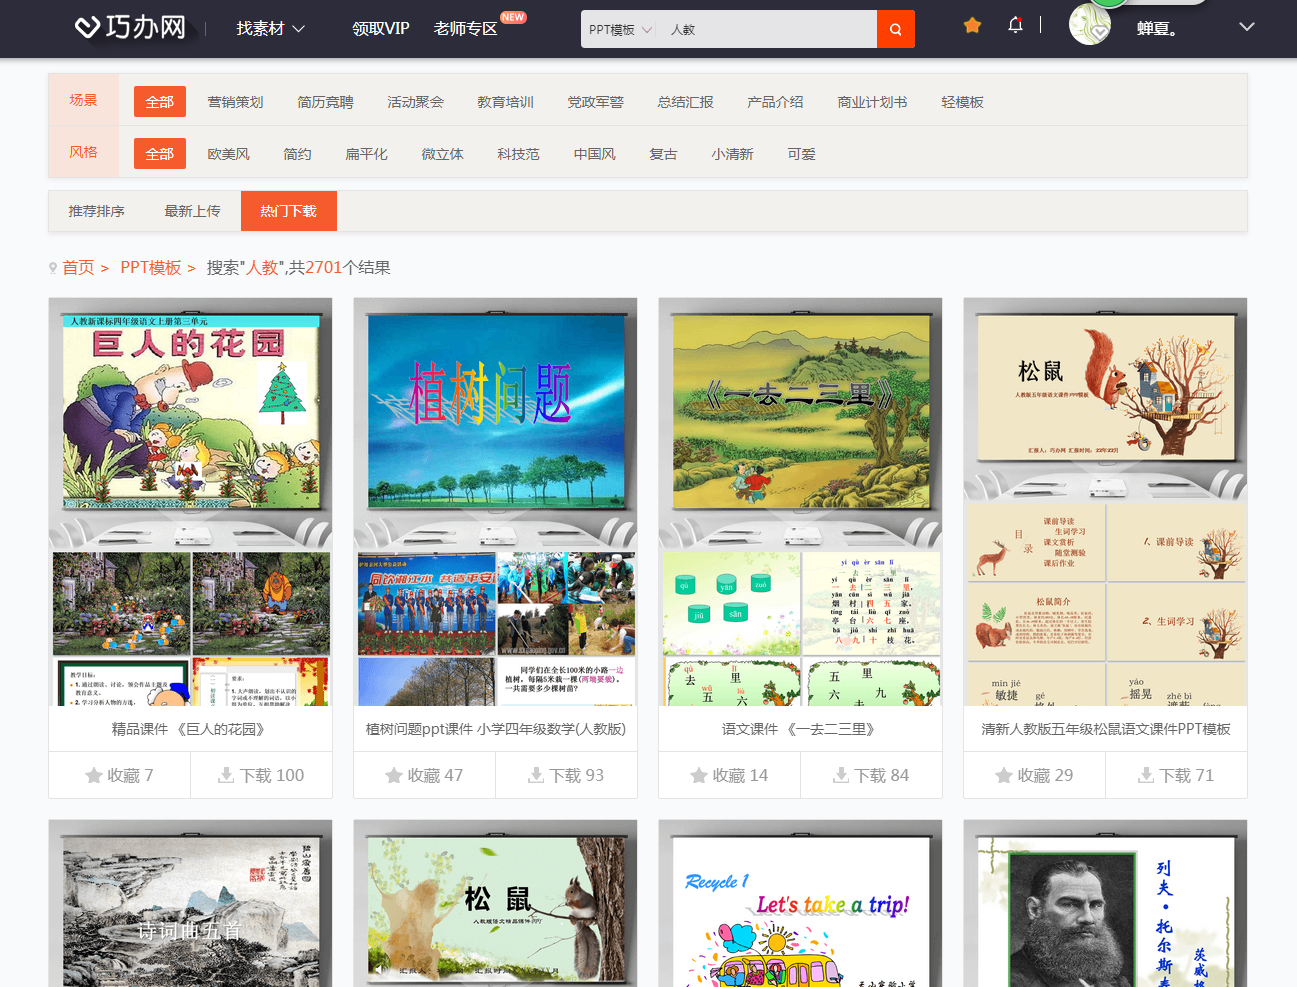This screenshot has height=987, width=1297.
Task: Choose style filter 简约
Action: 297,154
